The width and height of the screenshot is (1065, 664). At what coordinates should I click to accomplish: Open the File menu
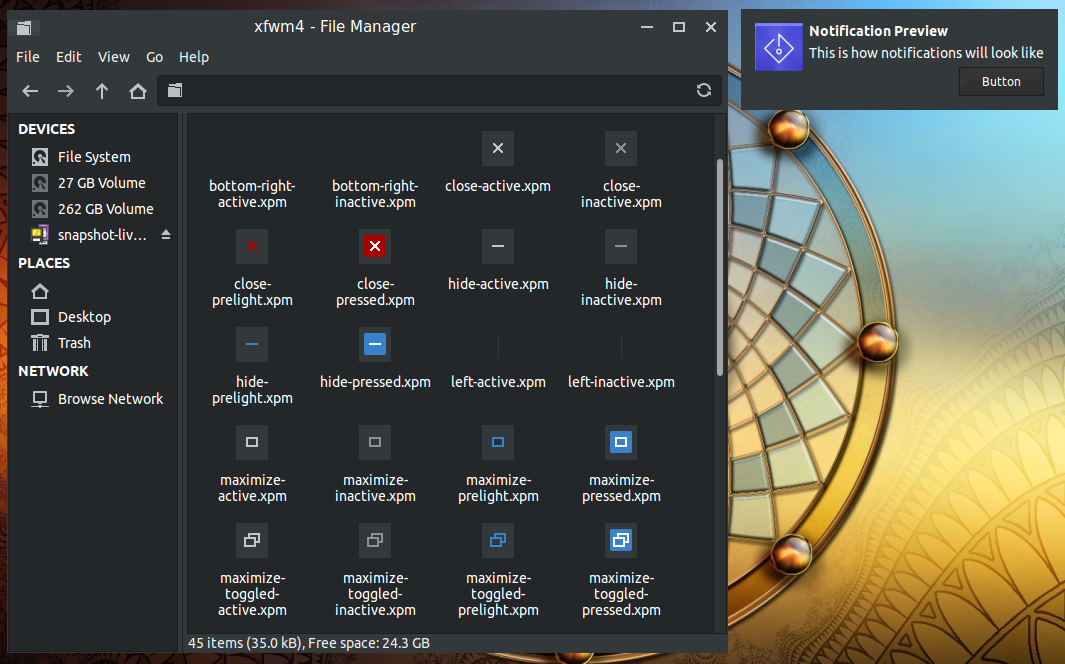point(28,57)
